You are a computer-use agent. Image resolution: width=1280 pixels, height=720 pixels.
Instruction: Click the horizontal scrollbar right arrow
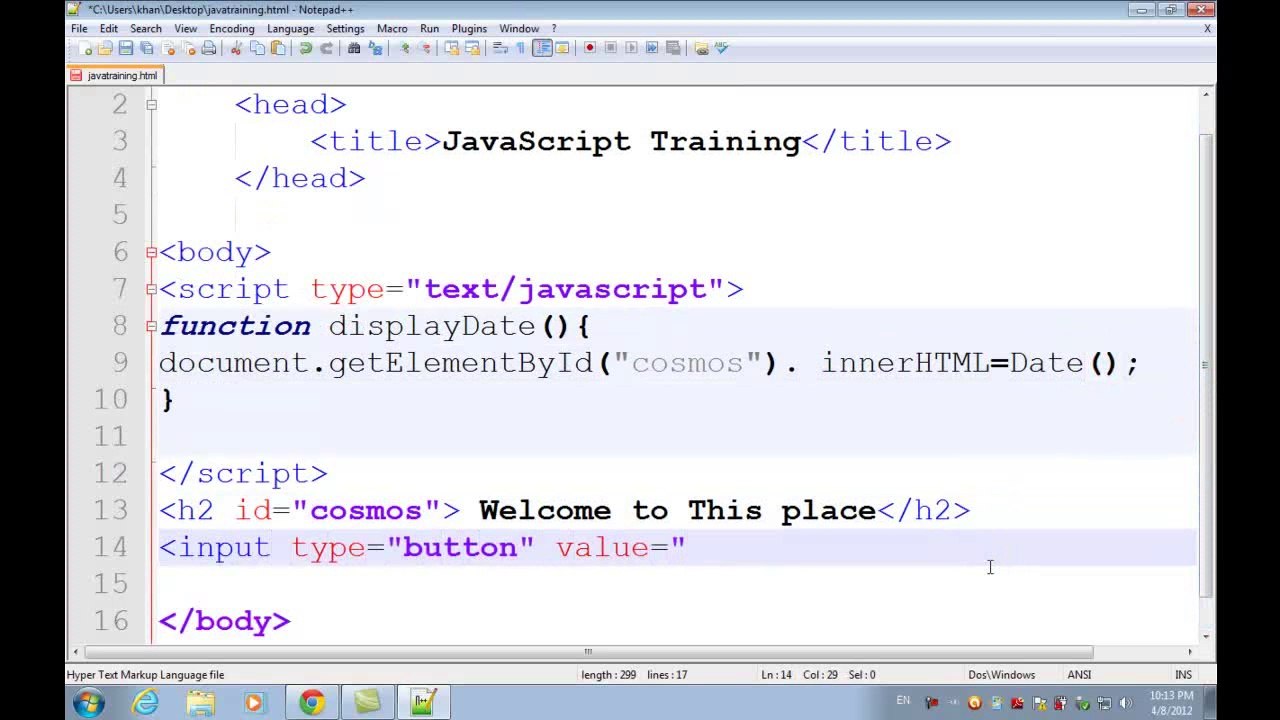(1189, 652)
